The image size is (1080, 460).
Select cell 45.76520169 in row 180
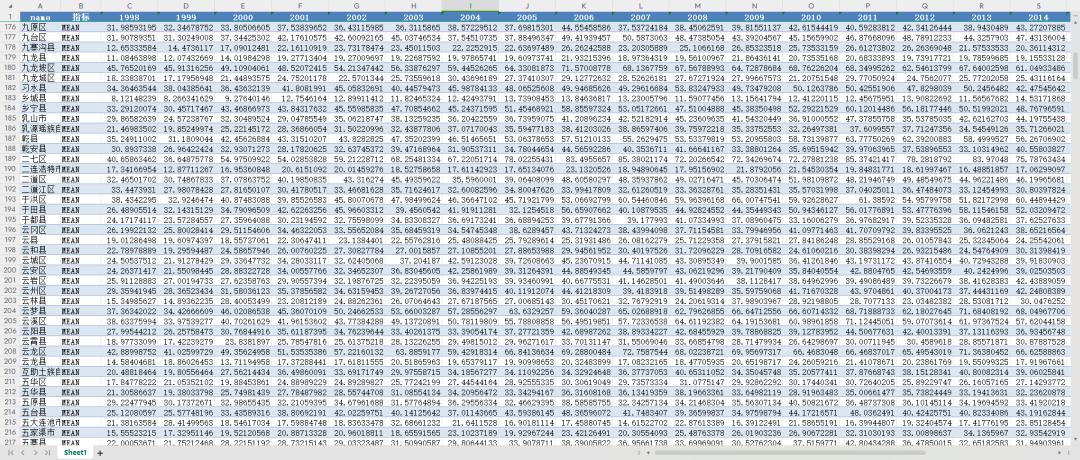pyautogui.click(x=129, y=67)
